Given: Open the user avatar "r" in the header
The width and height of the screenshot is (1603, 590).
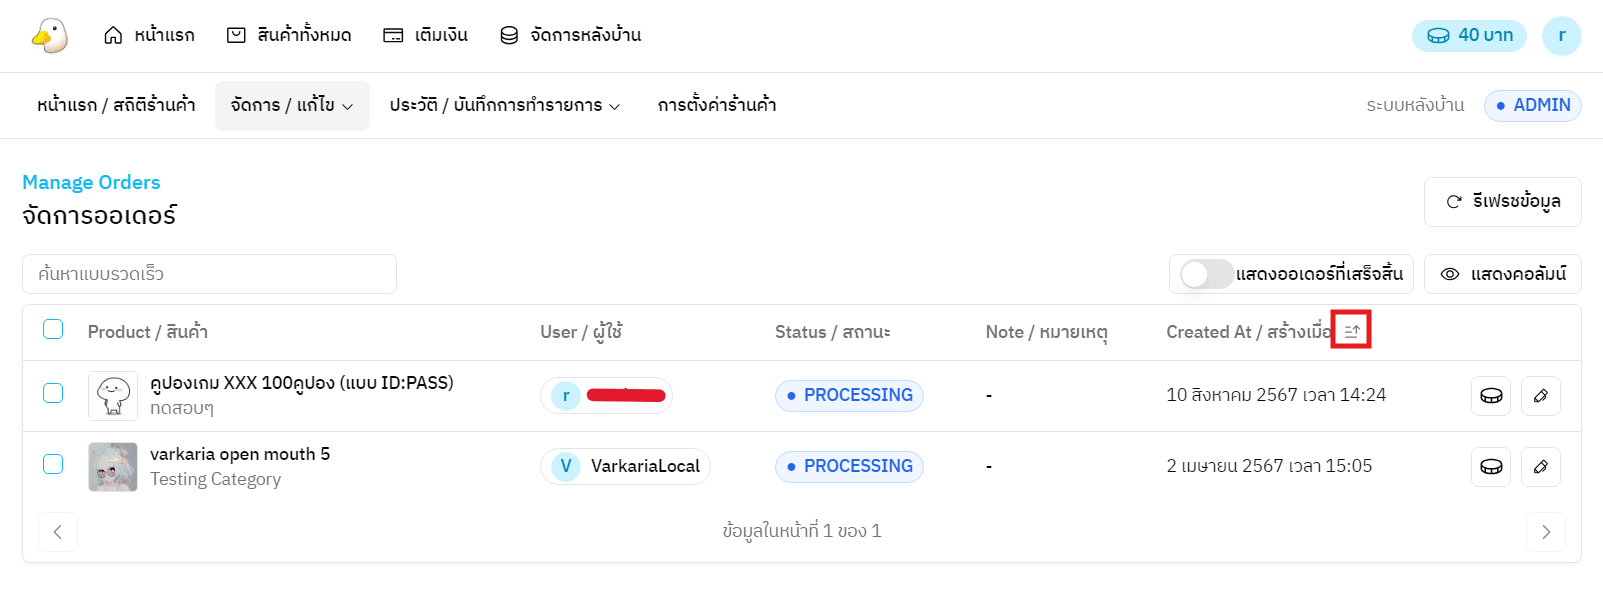Looking at the screenshot, I should point(1561,36).
